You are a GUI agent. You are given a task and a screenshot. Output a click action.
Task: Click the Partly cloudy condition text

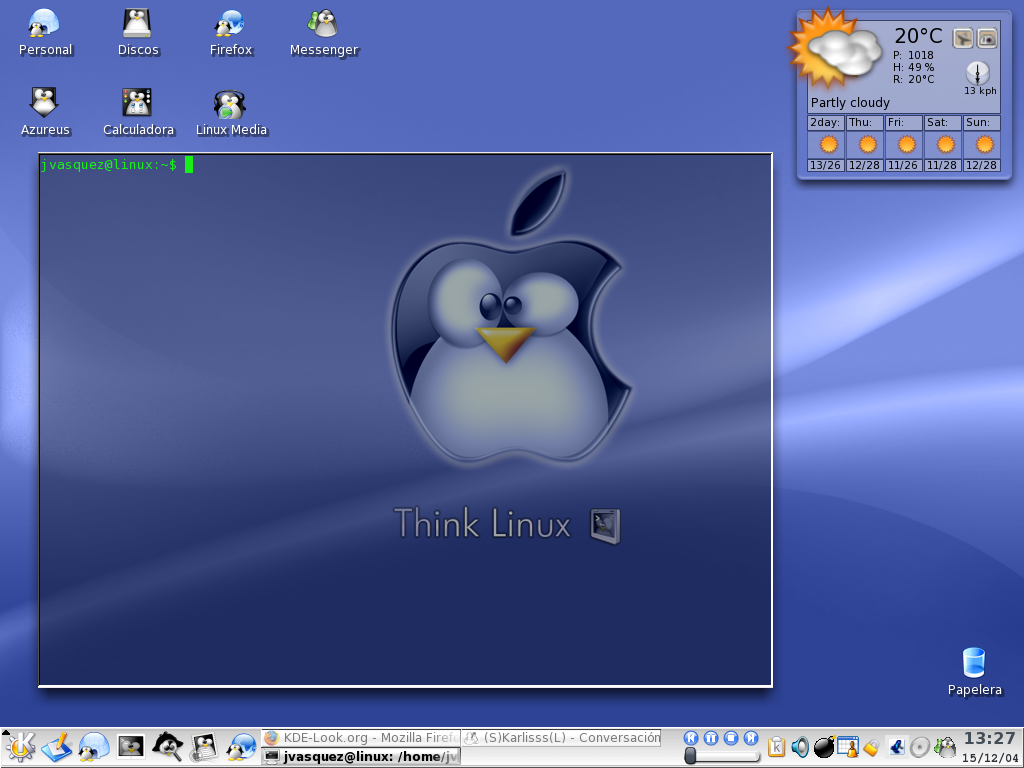[850, 103]
